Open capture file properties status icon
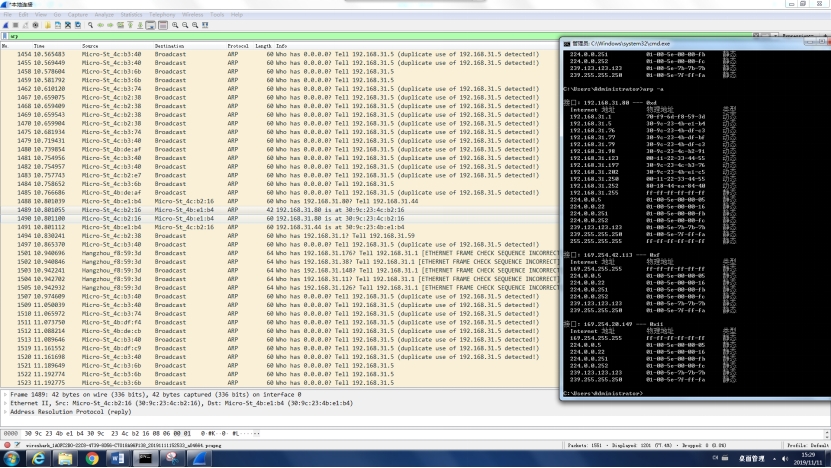This screenshot has height=468, width=831. coord(17,445)
